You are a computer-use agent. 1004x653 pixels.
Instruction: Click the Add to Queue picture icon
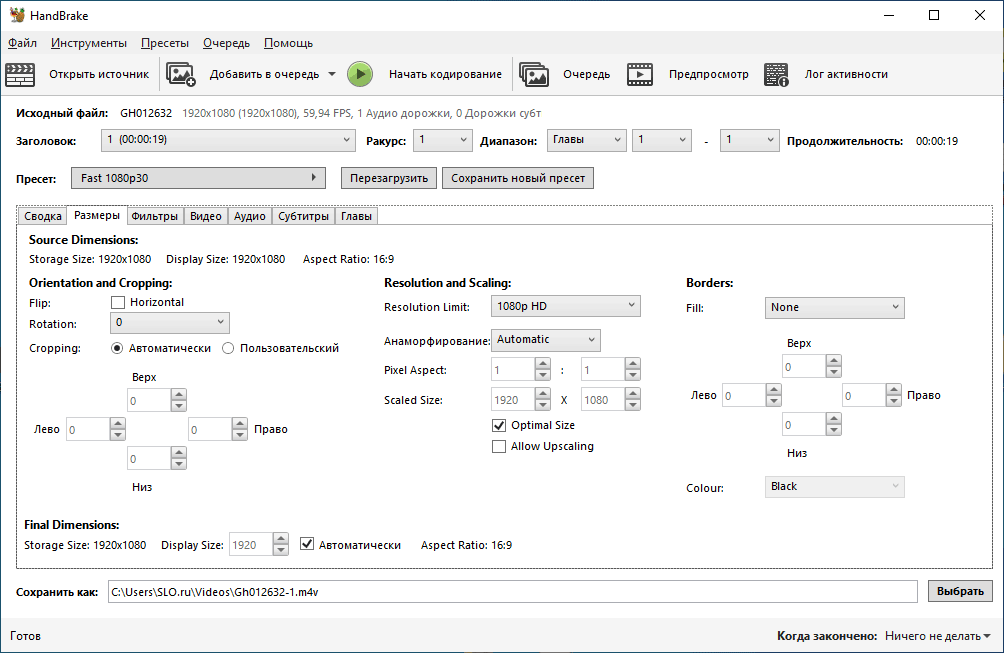click(x=181, y=74)
